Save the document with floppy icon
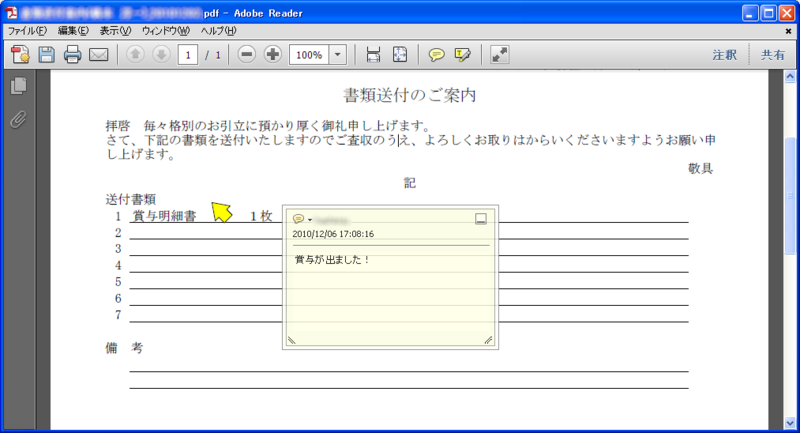 pyautogui.click(x=46, y=55)
